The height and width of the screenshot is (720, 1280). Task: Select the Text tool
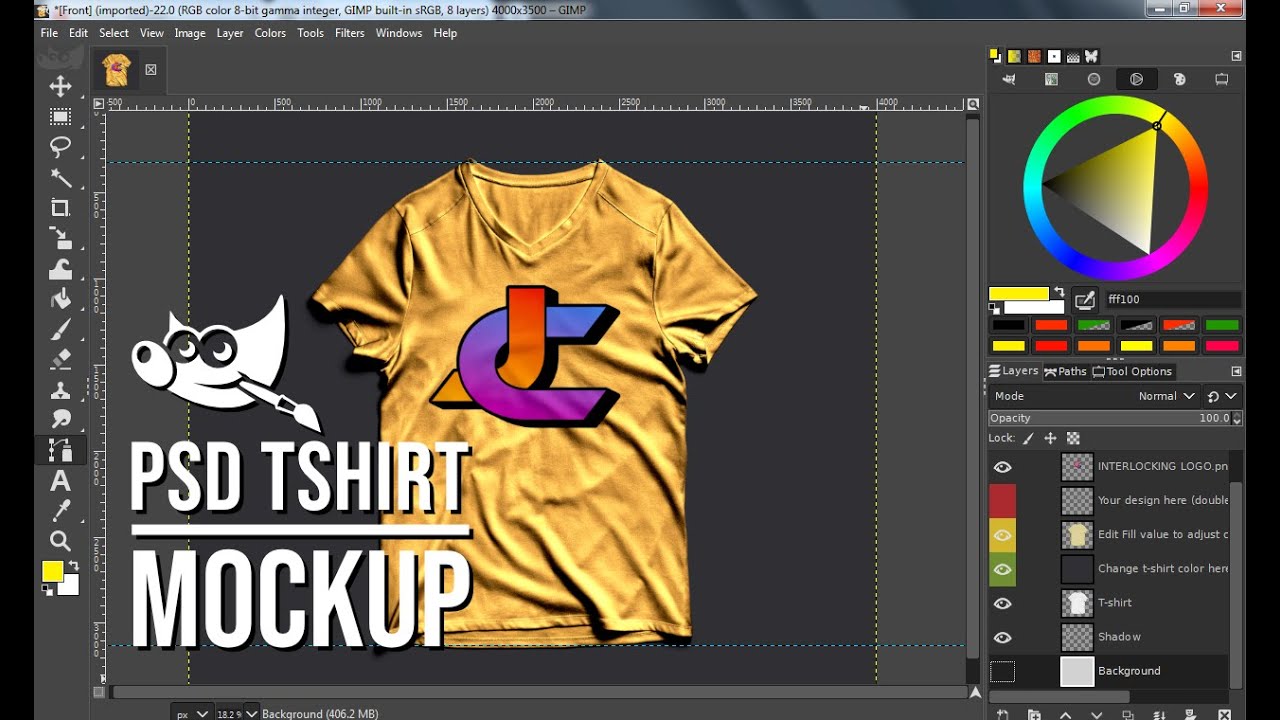tap(61, 481)
